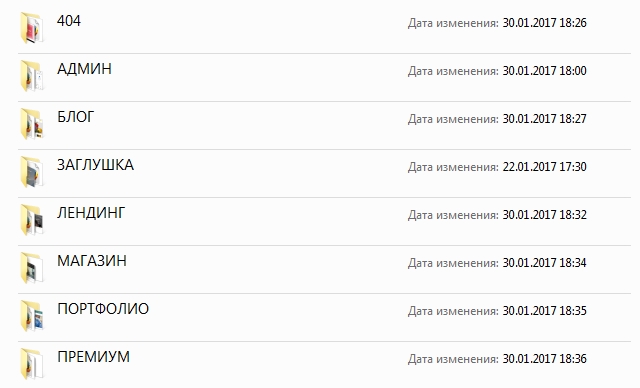Select the ПОРТФОЛИО folder label

point(103,309)
